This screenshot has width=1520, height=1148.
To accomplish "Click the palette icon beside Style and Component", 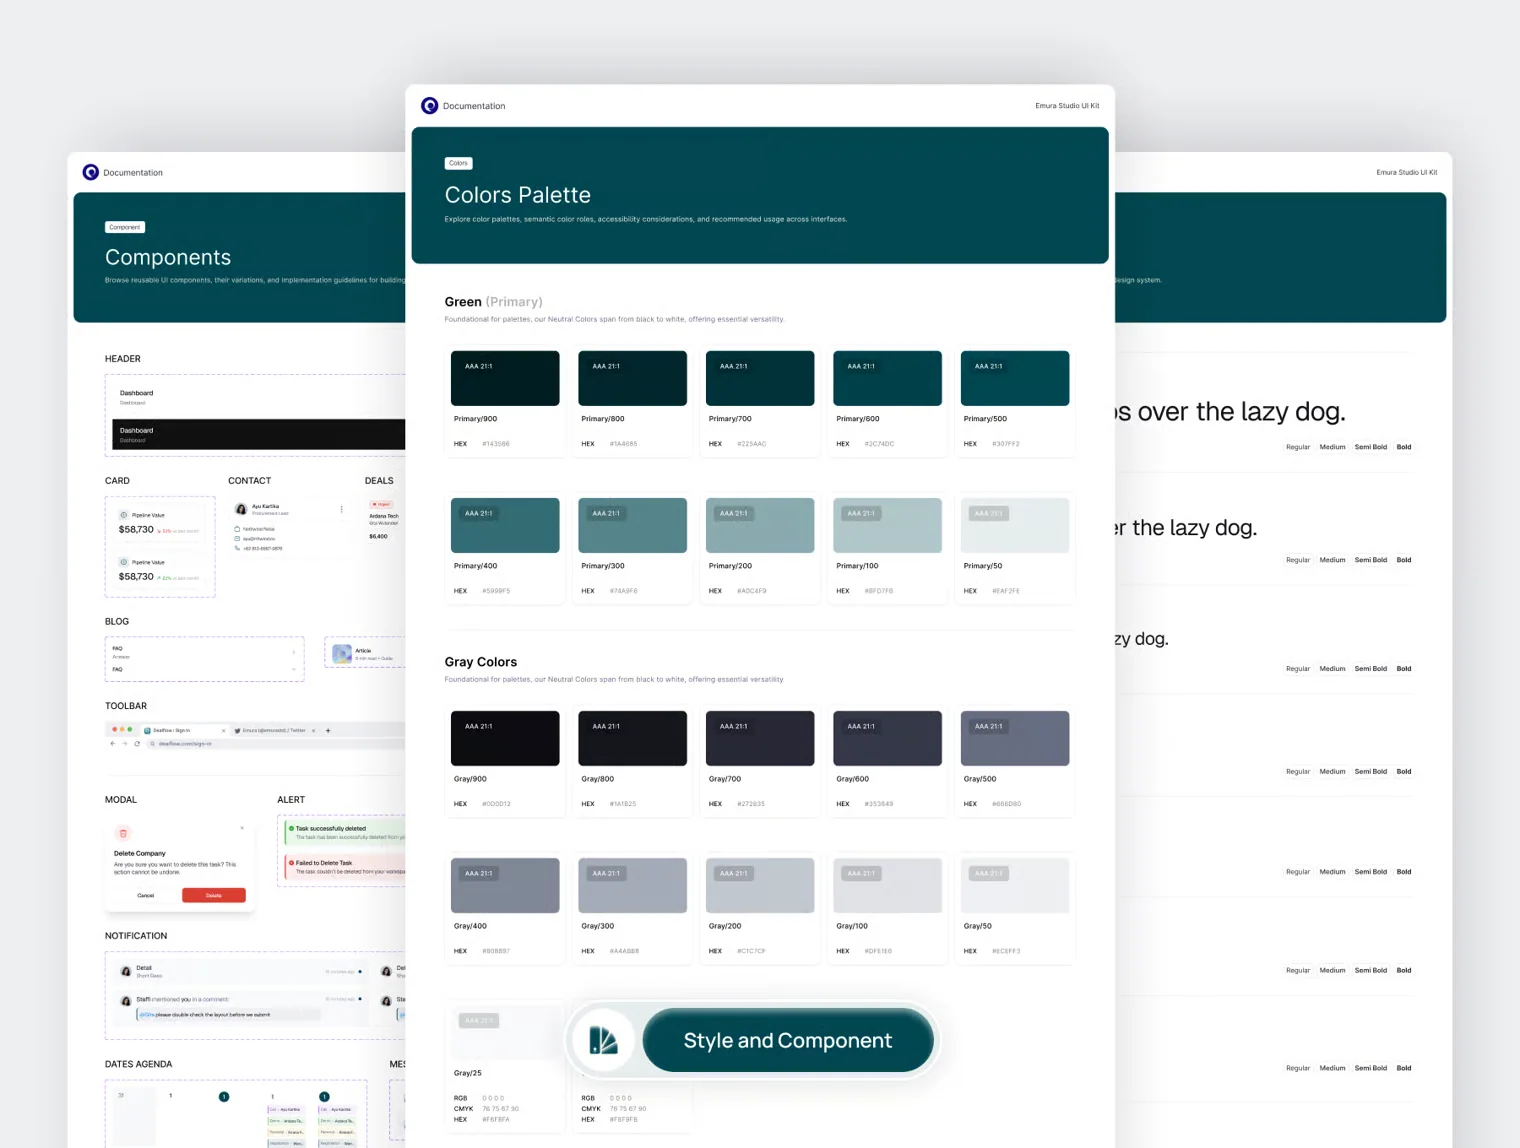I will [603, 1040].
